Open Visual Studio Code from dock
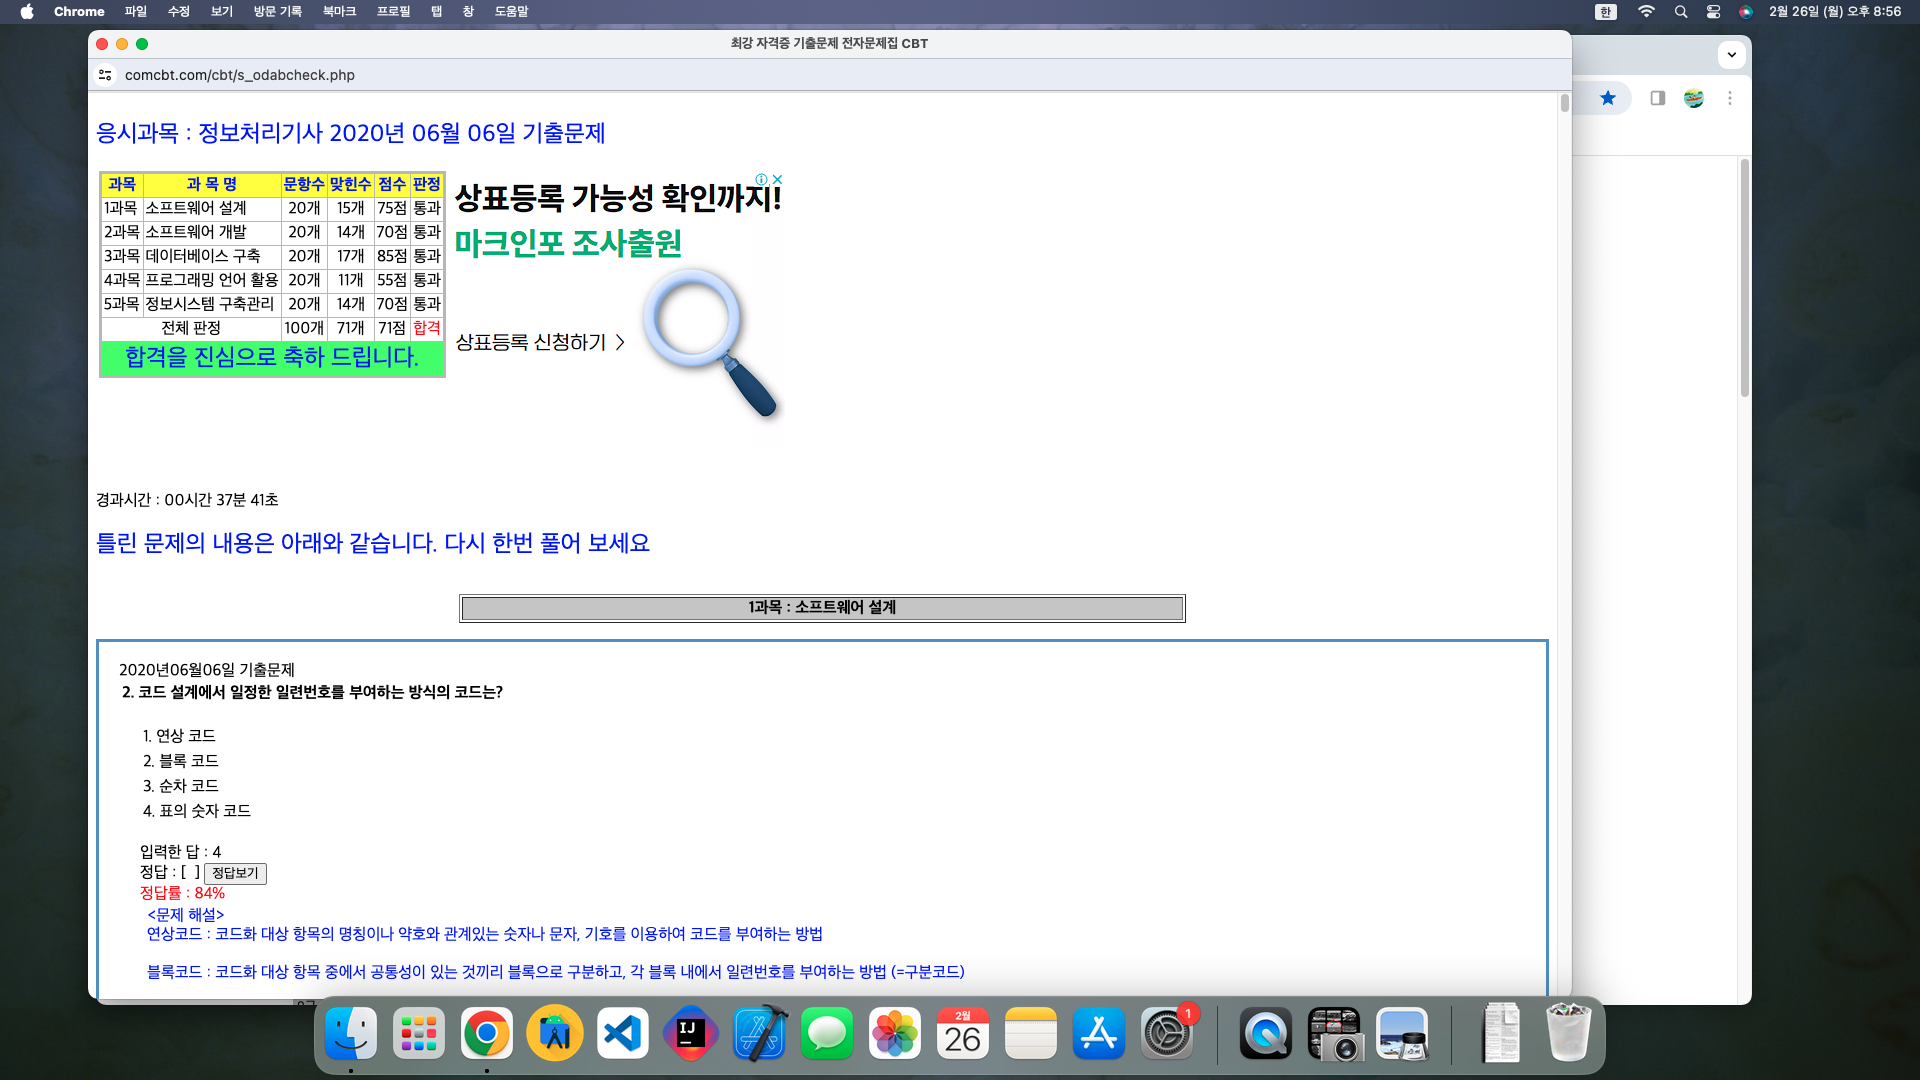Screen dimensions: 1920x1080 pyautogui.click(x=623, y=1034)
